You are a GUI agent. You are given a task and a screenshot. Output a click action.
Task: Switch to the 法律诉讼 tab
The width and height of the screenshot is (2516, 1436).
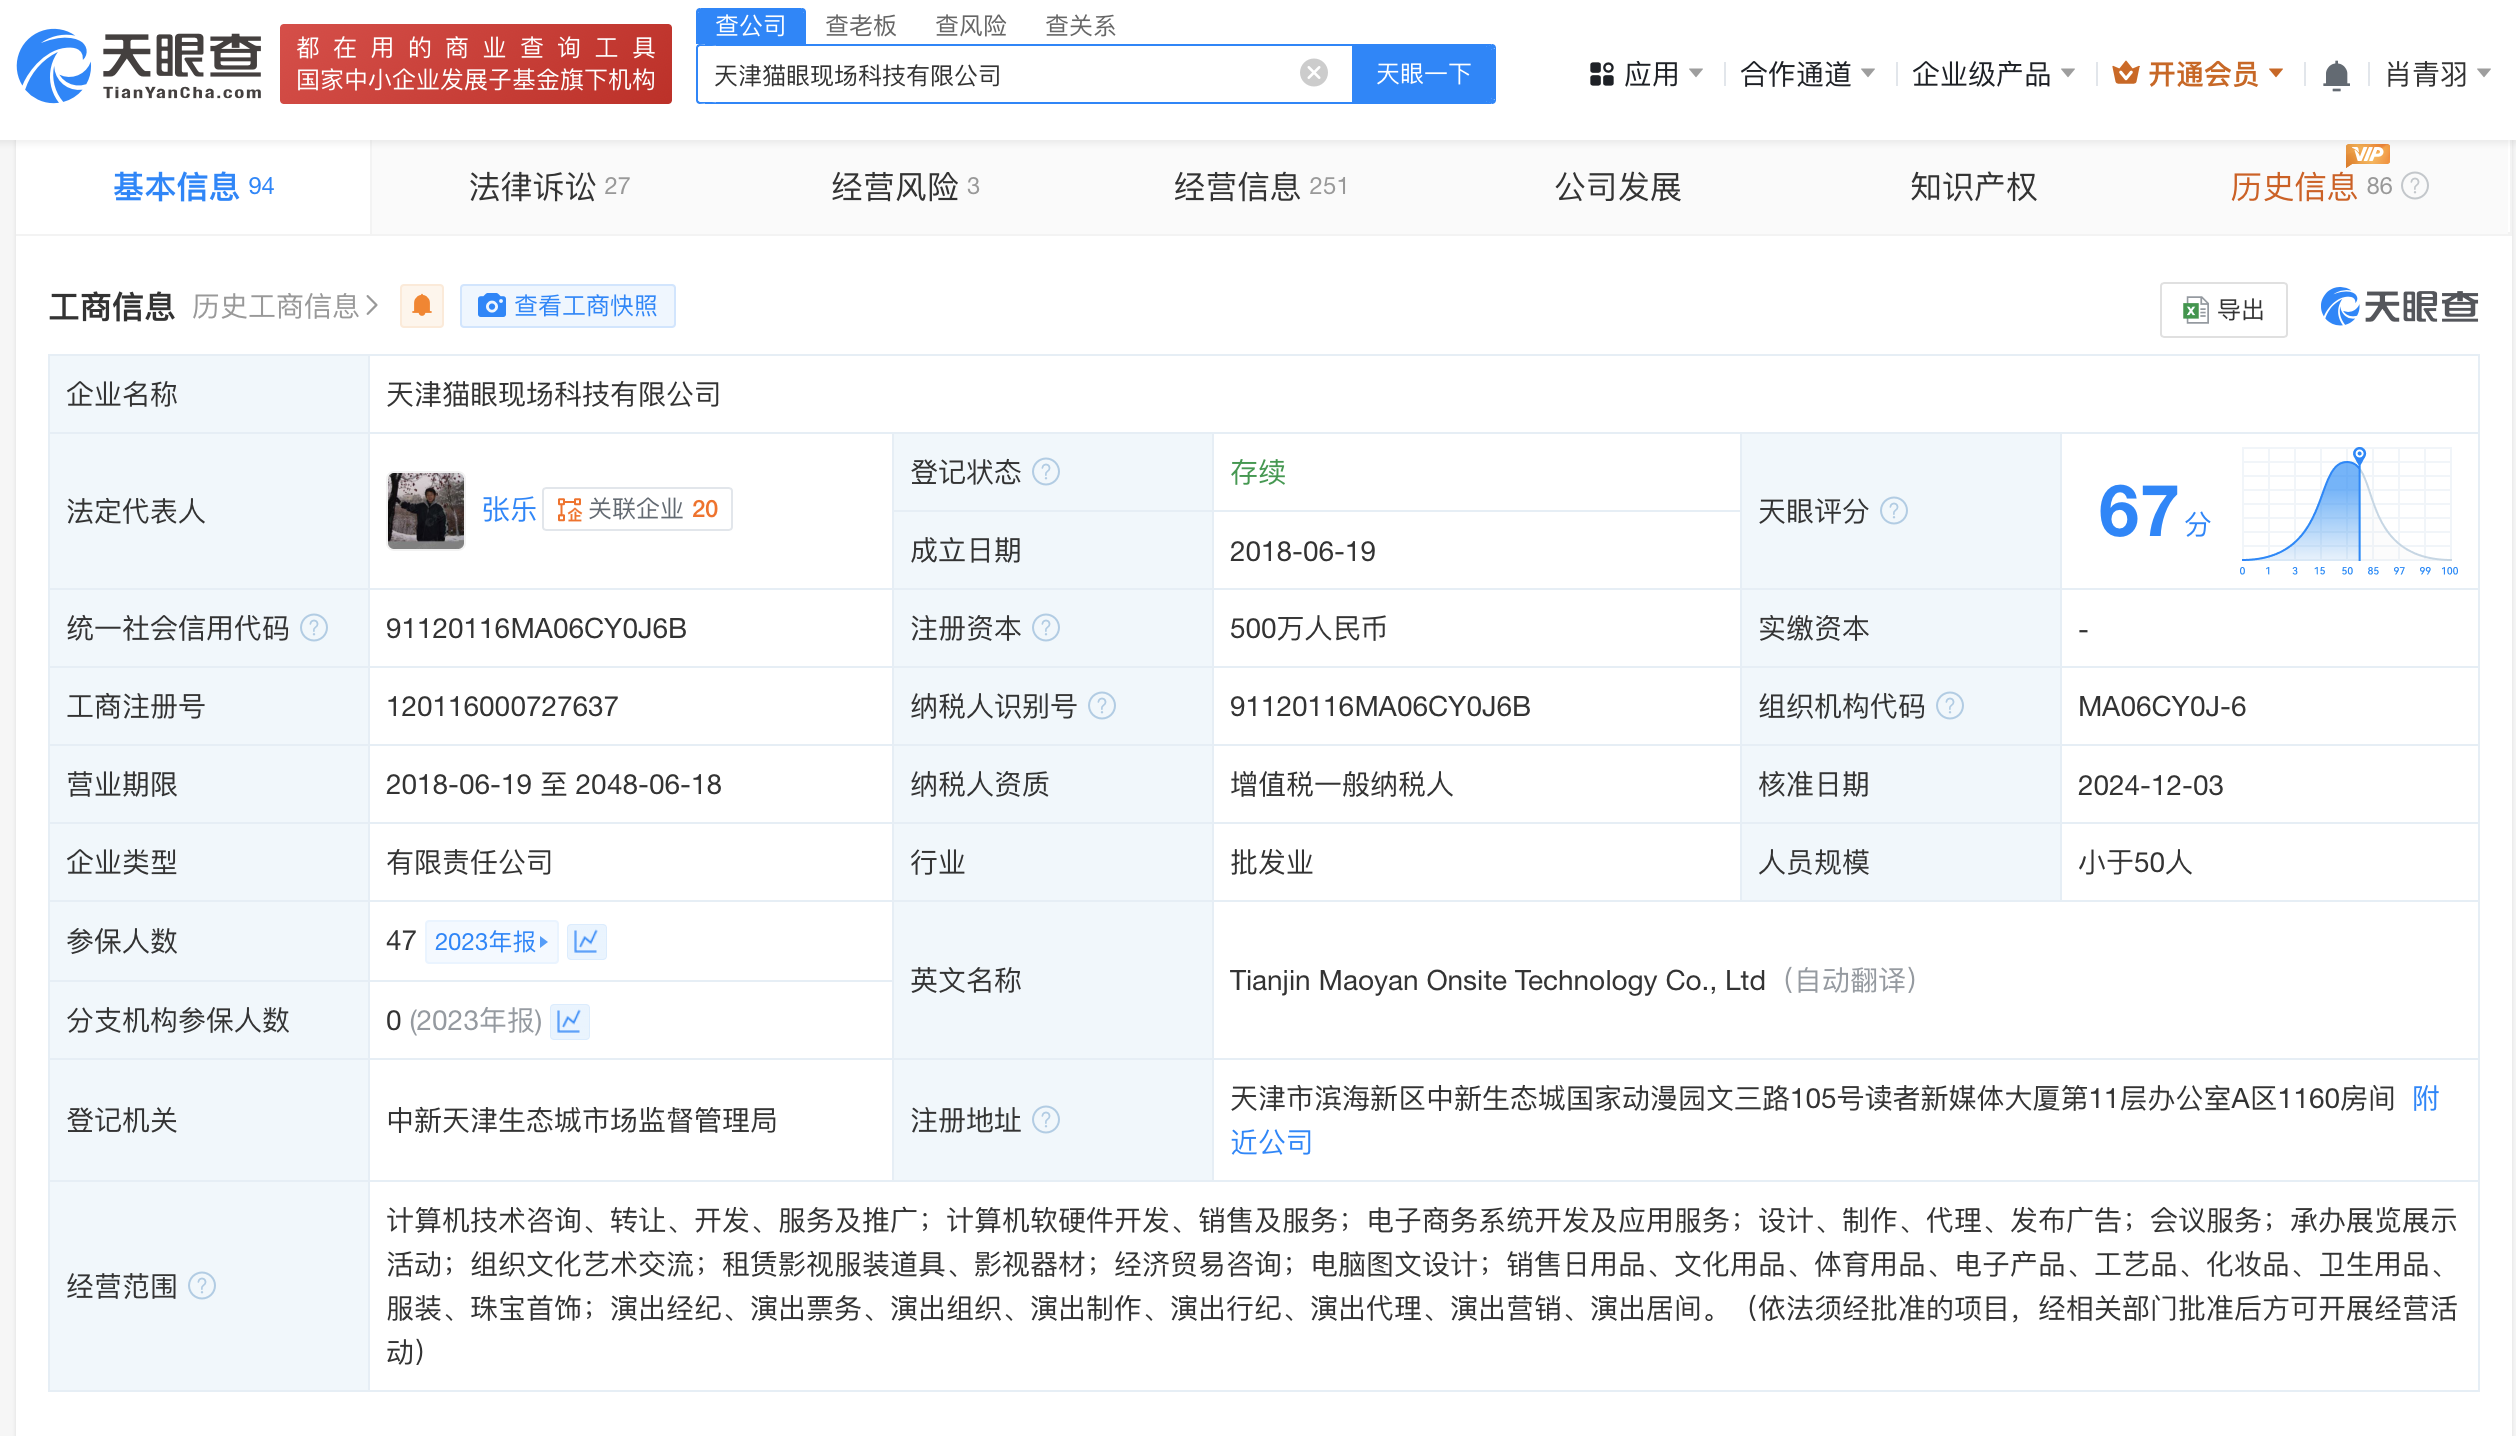pos(549,187)
